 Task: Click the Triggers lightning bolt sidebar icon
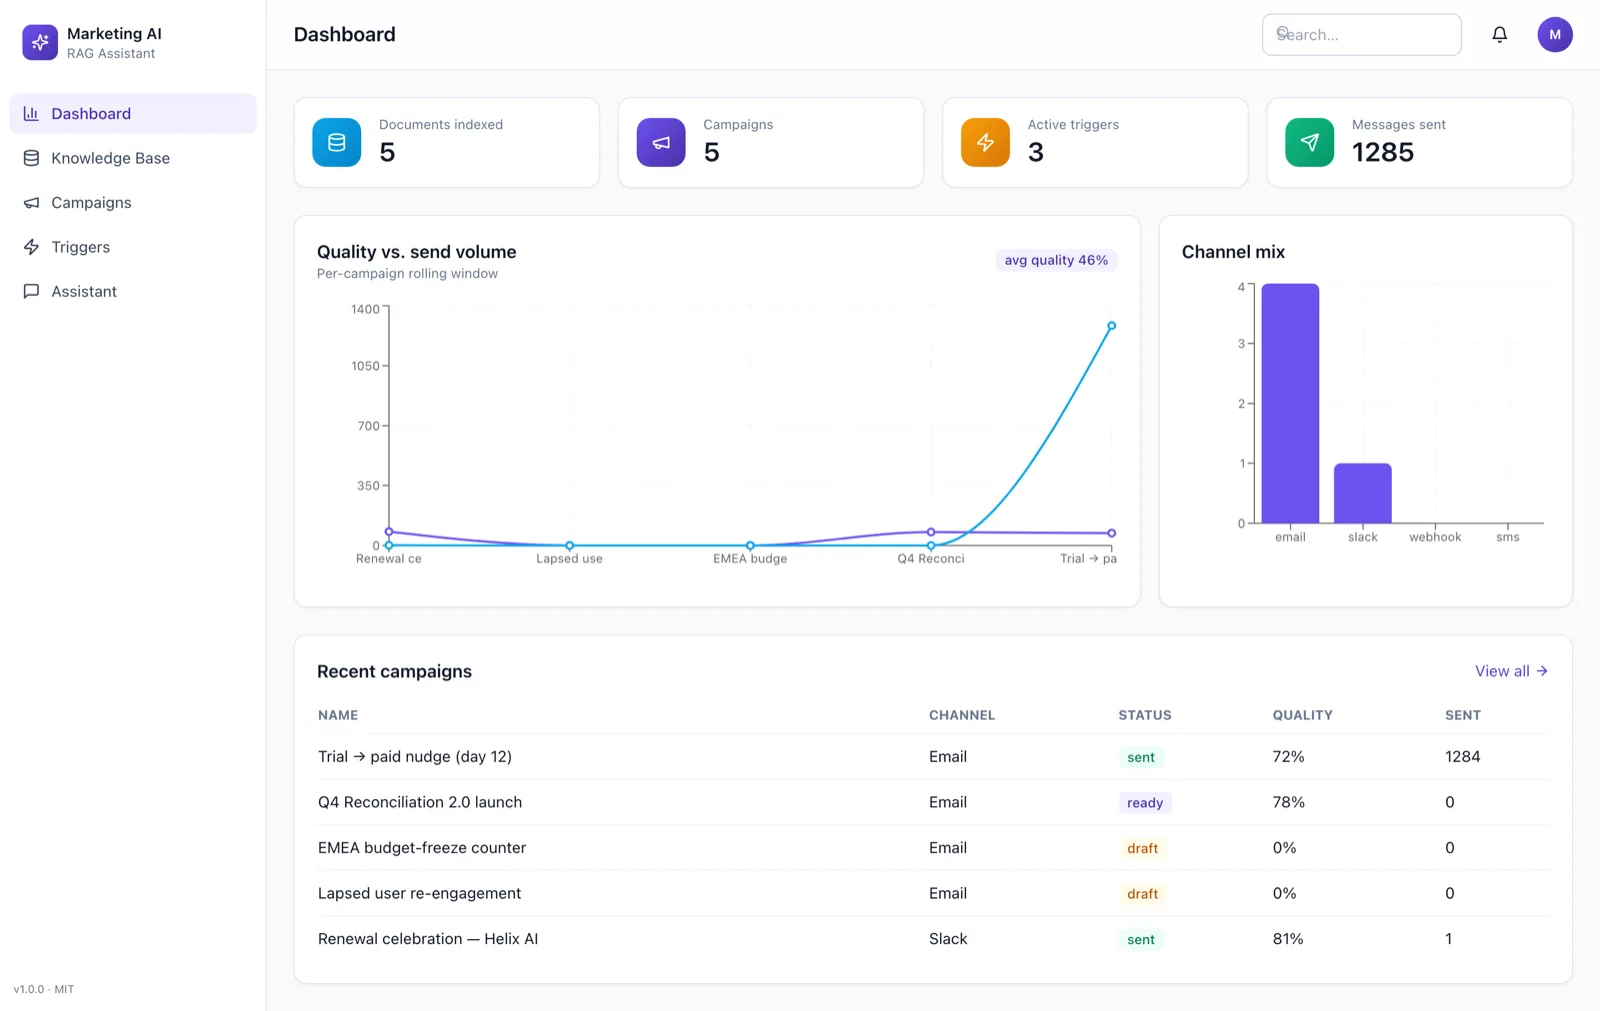pyautogui.click(x=31, y=247)
